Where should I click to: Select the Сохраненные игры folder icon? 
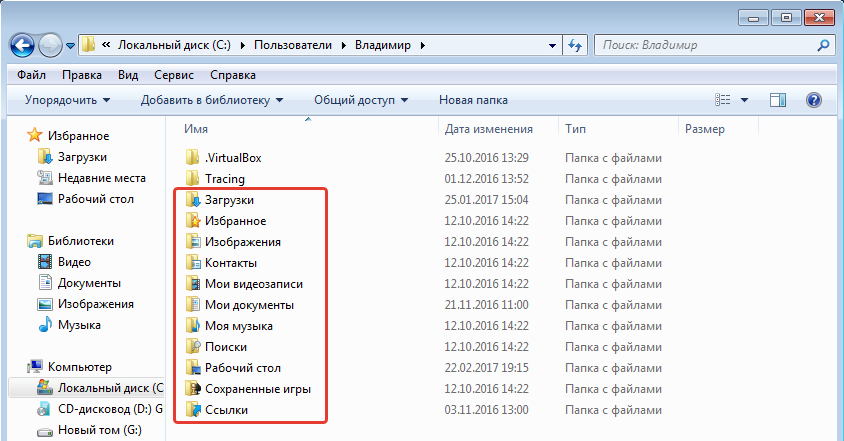tap(193, 388)
